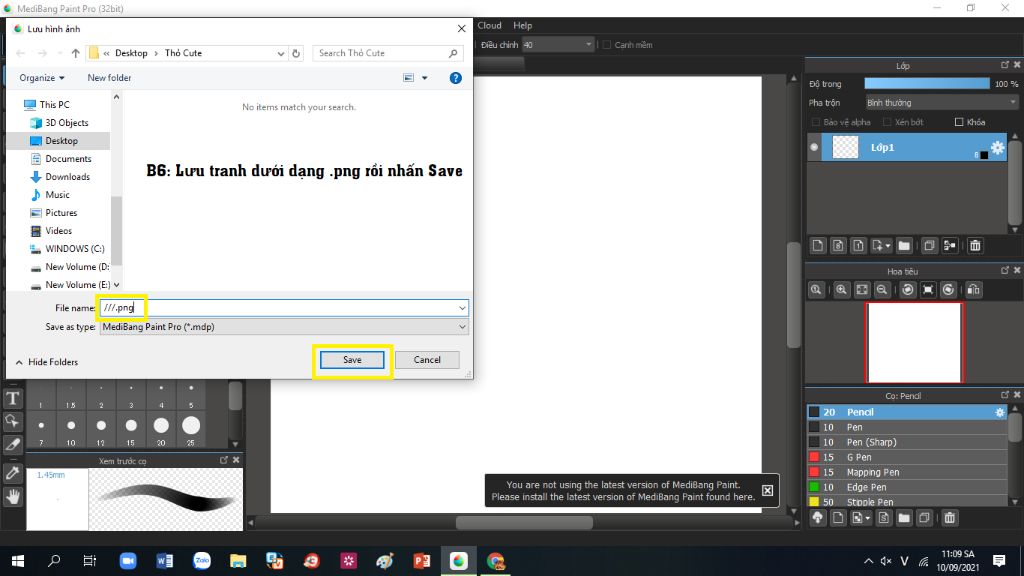Click Search Thỏ Cute box

coord(387,54)
